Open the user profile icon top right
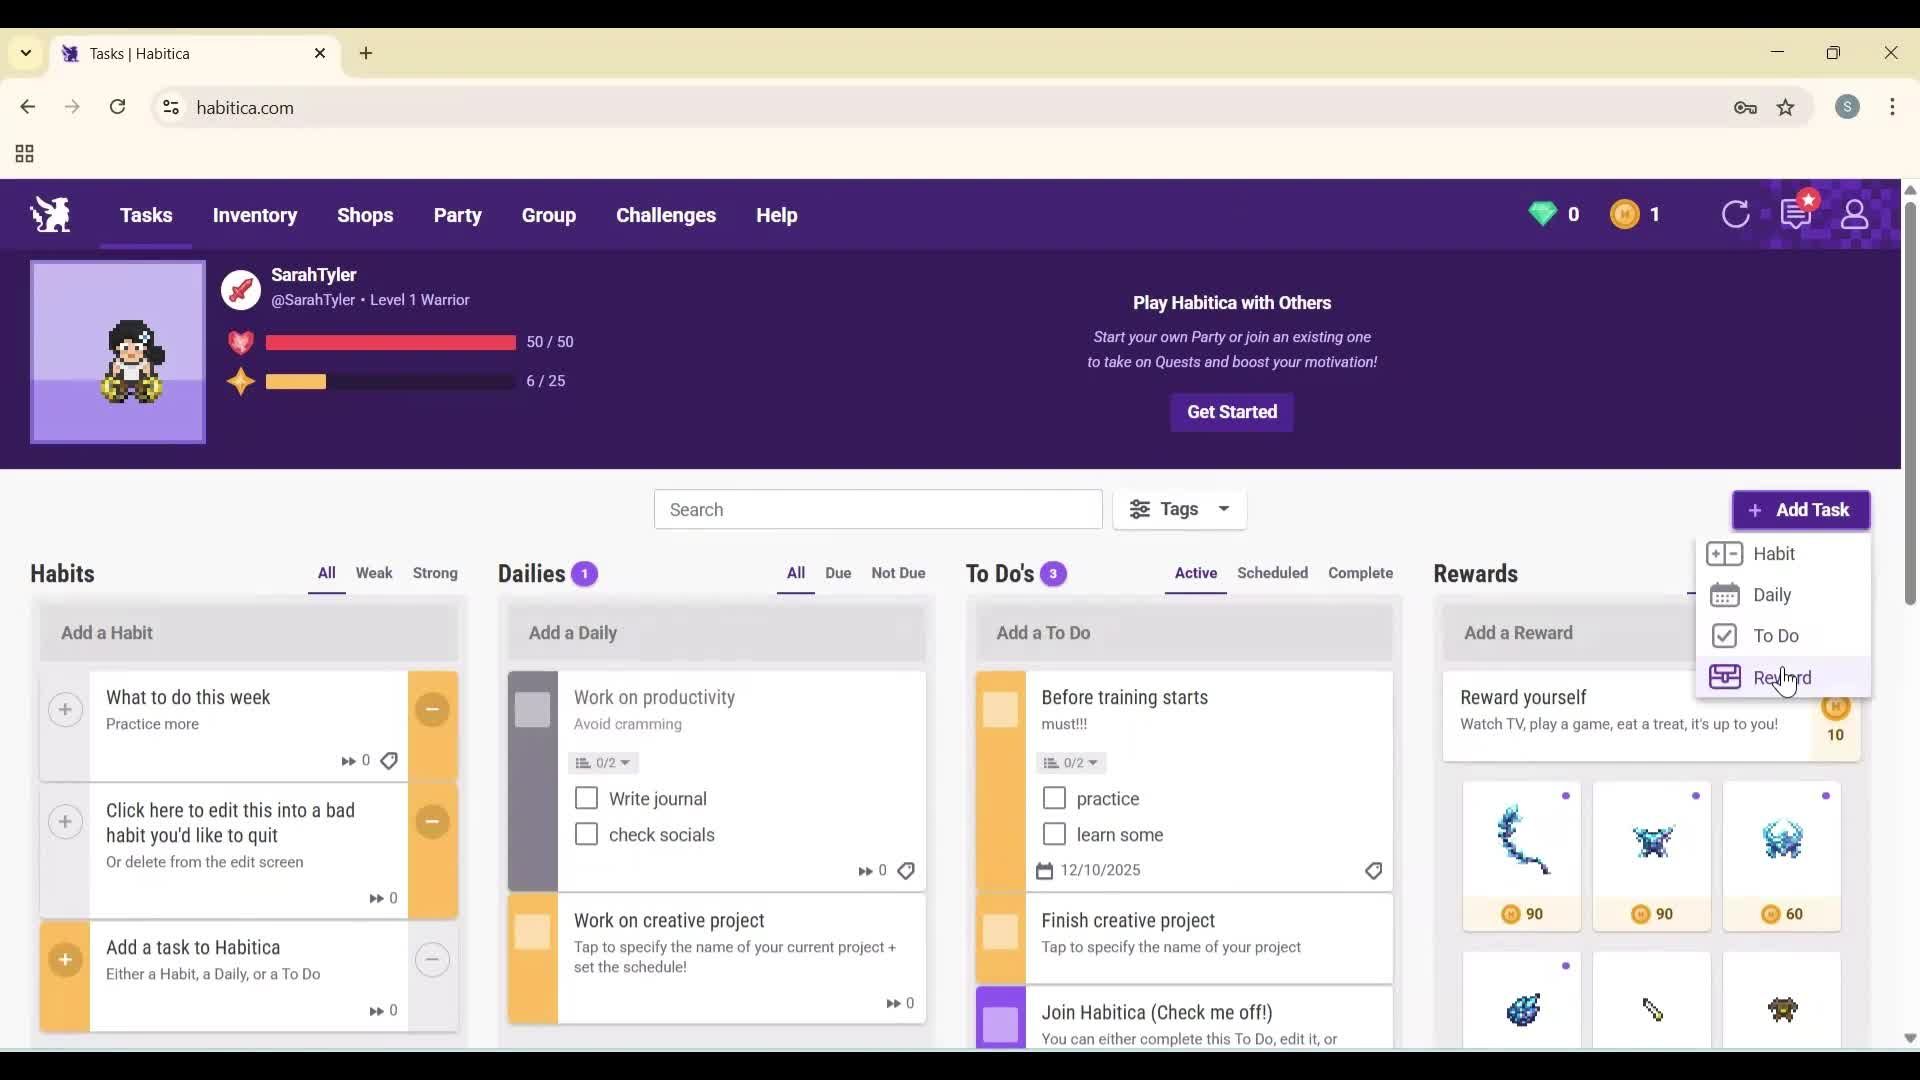1920x1080 pixels. (1855, 214)
